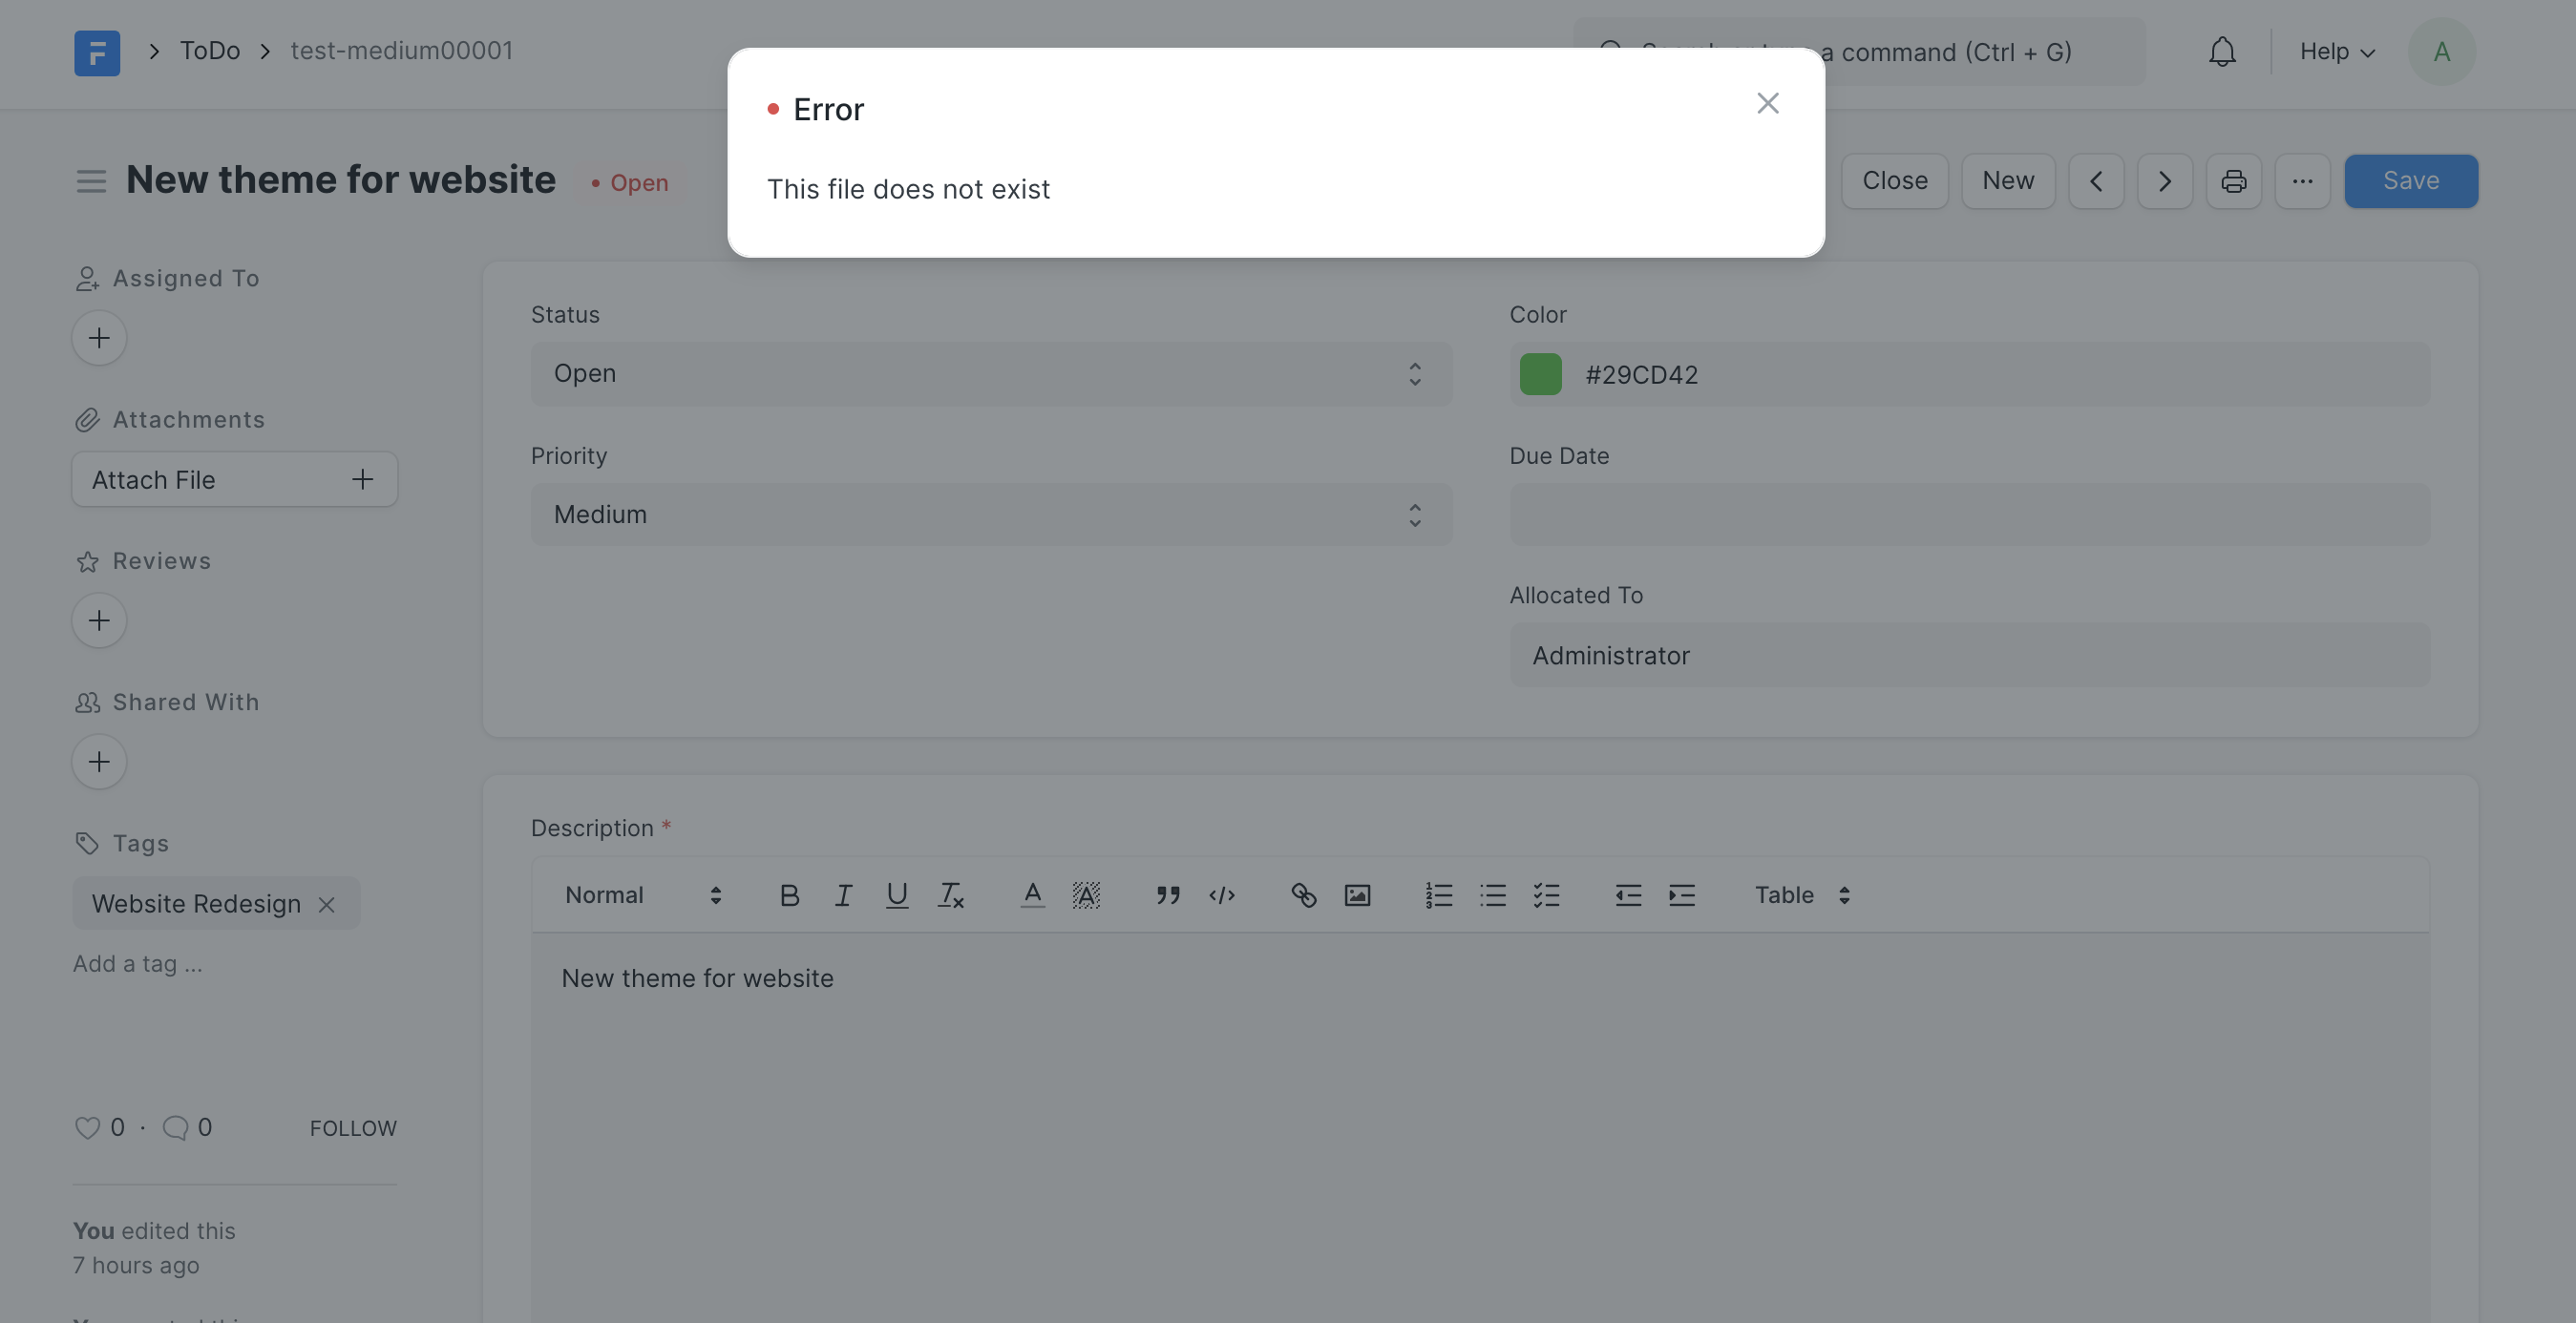2576x1323 pixels.
Task: Navigate to ToDo via breadcrumb
Action: click(x=208, y=50)
